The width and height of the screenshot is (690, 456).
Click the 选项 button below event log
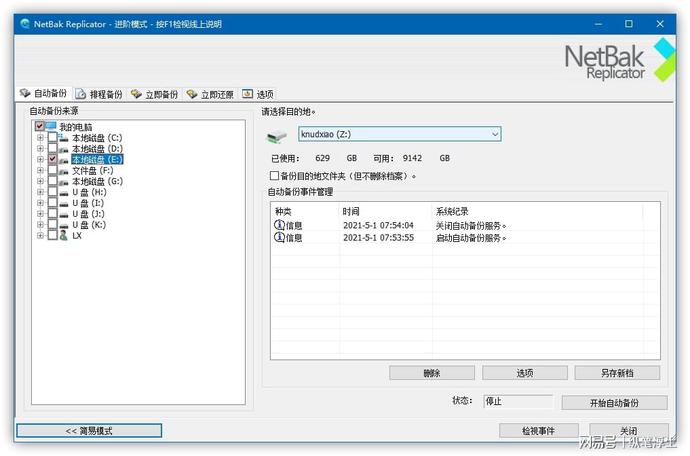(x=525, y=373)
